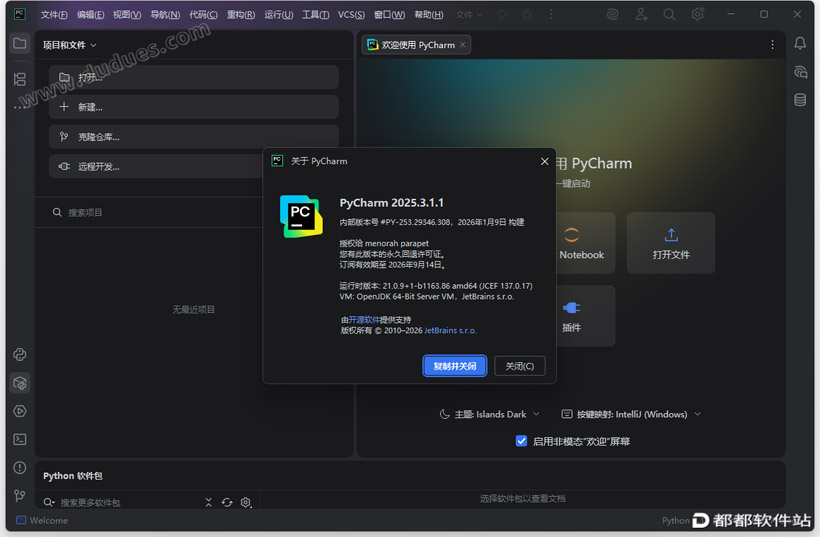Open the Database tool window
Screen dimensions: 820x537
(800, 99)
